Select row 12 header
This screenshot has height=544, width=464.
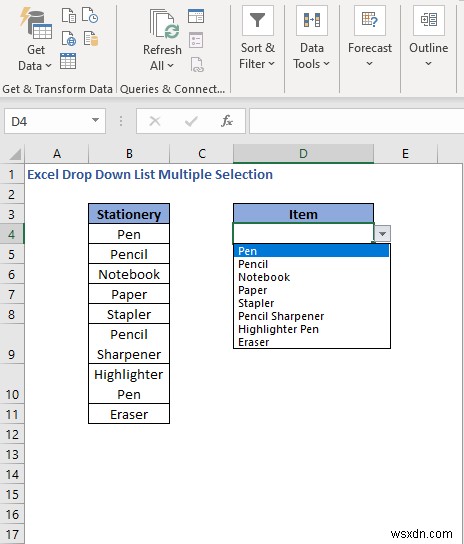12,434
